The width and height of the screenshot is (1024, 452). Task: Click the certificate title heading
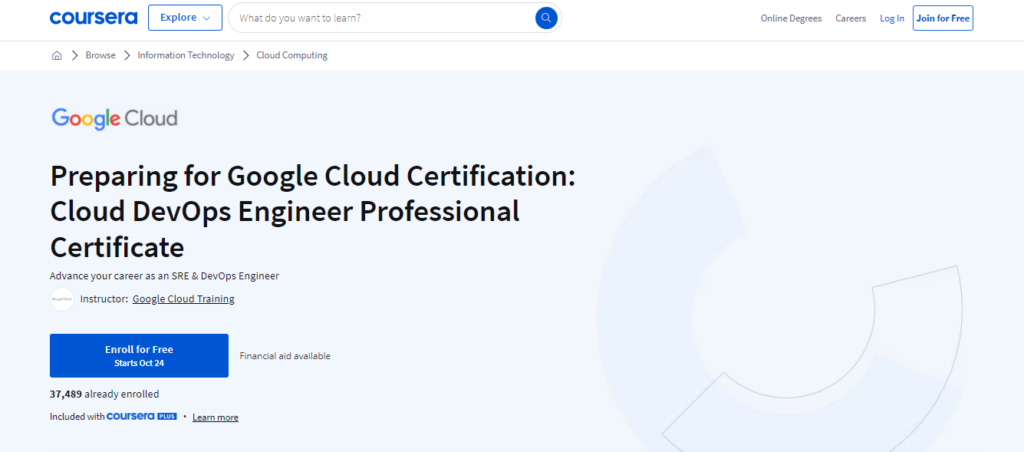[313, 212]
